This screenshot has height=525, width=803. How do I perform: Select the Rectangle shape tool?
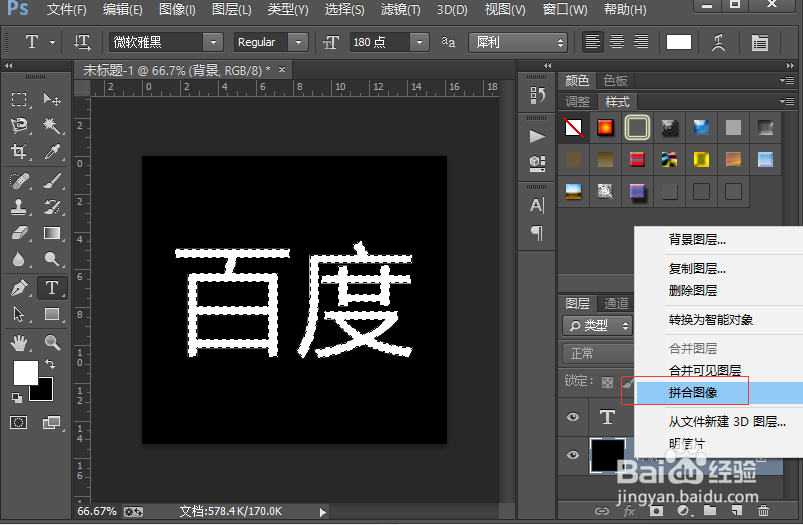coord(52,314)
